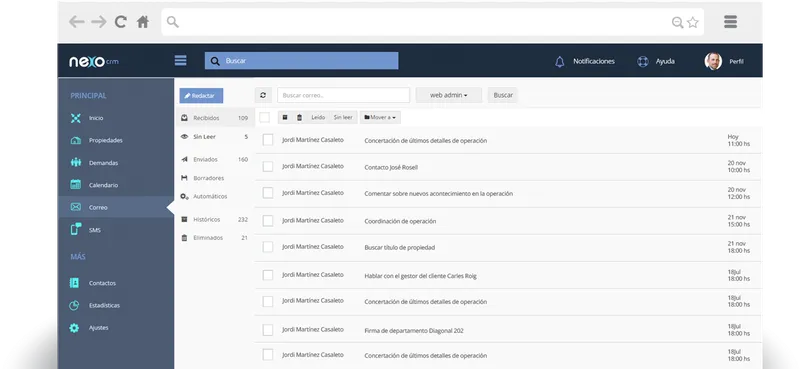
Task: Open the Enviados folder
Action: pos(215,159)
